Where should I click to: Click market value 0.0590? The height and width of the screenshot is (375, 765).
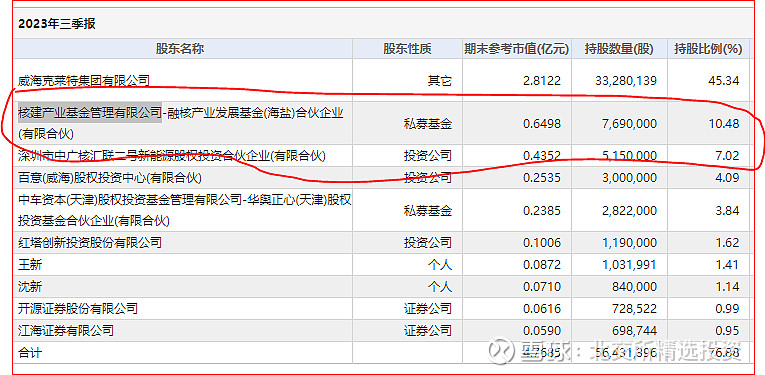(x=542, y=331)
